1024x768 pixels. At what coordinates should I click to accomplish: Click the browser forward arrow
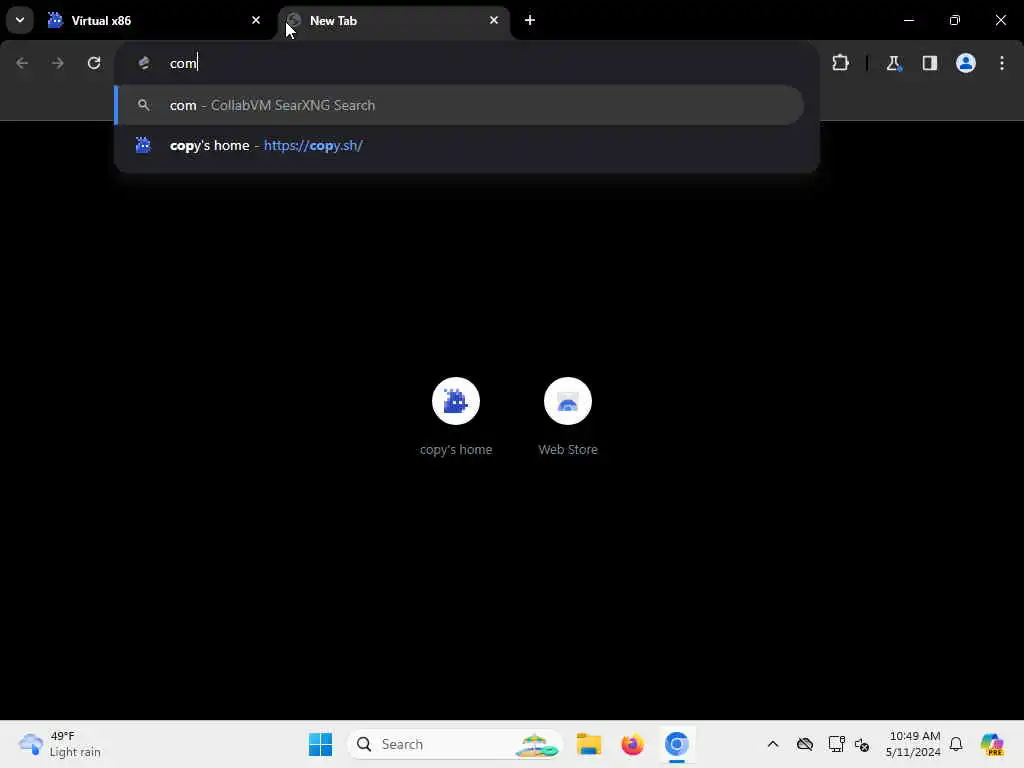click(58, 63)
